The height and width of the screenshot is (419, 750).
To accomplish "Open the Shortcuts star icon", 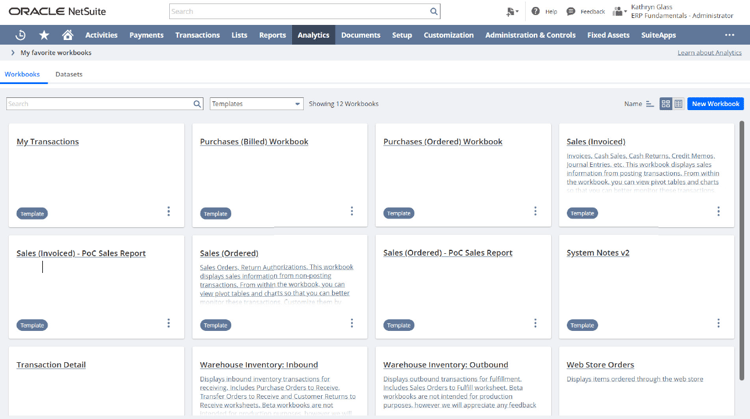I will (44, 35).
